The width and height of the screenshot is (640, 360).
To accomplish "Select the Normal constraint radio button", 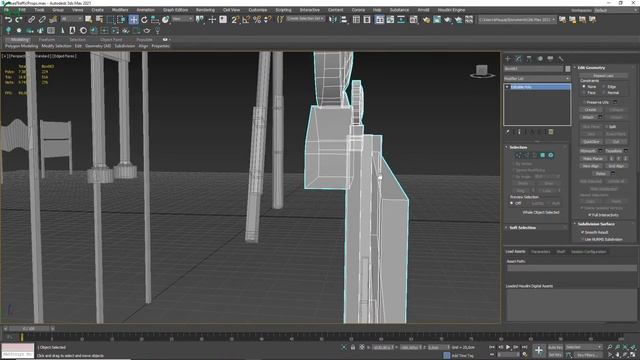I will pyautogui.click(x=604, y=93).
